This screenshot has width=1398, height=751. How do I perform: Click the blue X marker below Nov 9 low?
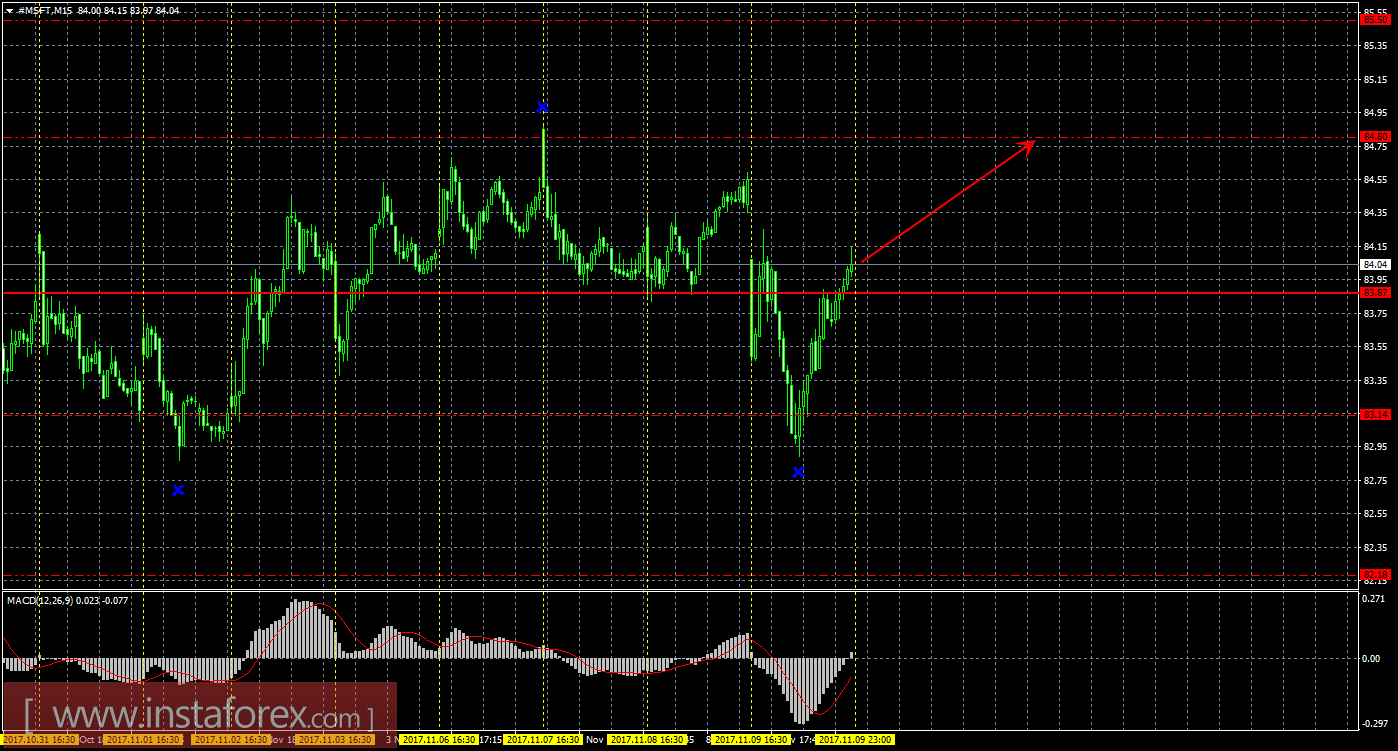(x=798, y=471)
